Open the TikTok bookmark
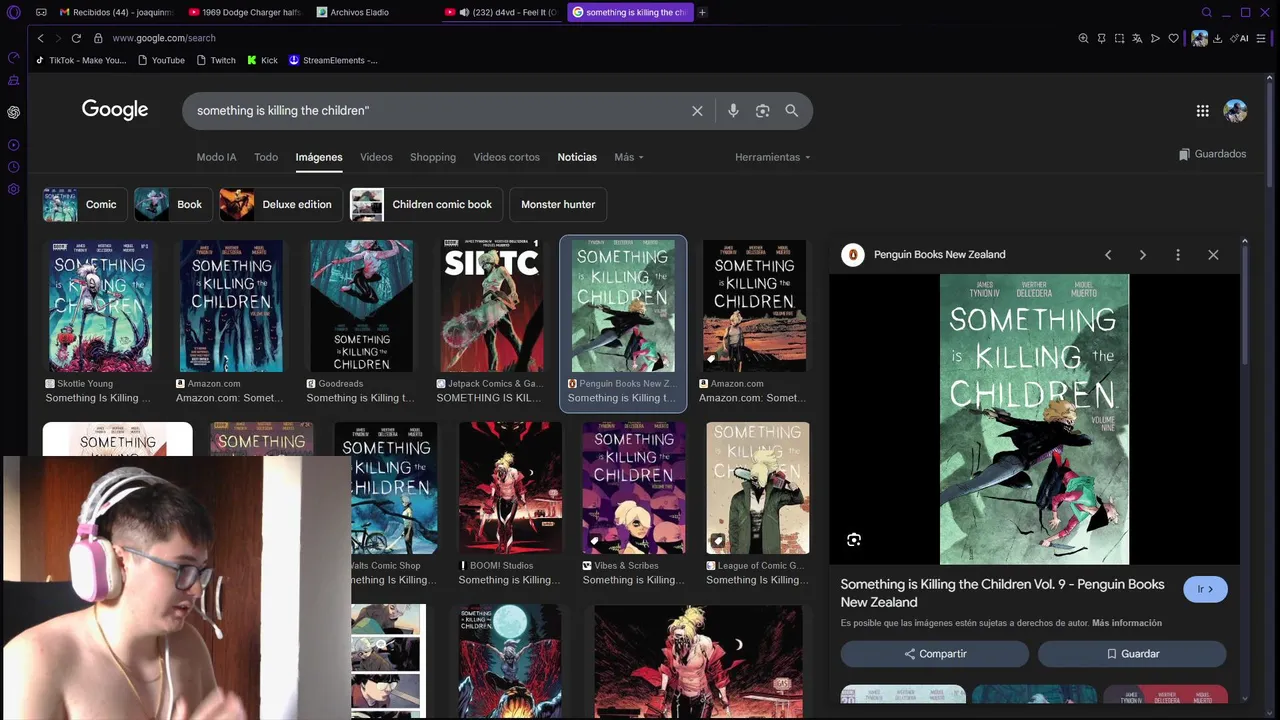1280x720 pixels. (81, 60)
